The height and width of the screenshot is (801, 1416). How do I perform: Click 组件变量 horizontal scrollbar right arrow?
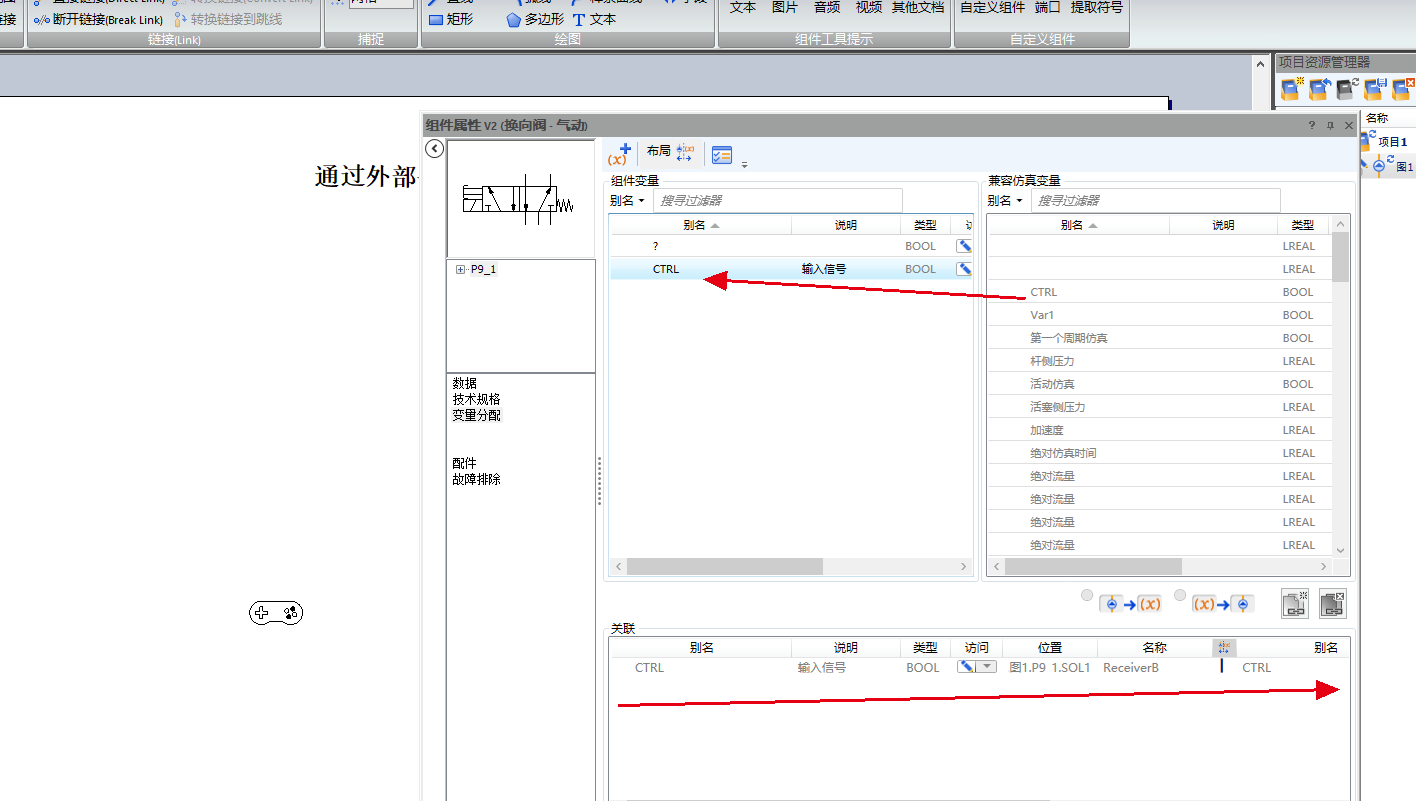click(964, 567)
